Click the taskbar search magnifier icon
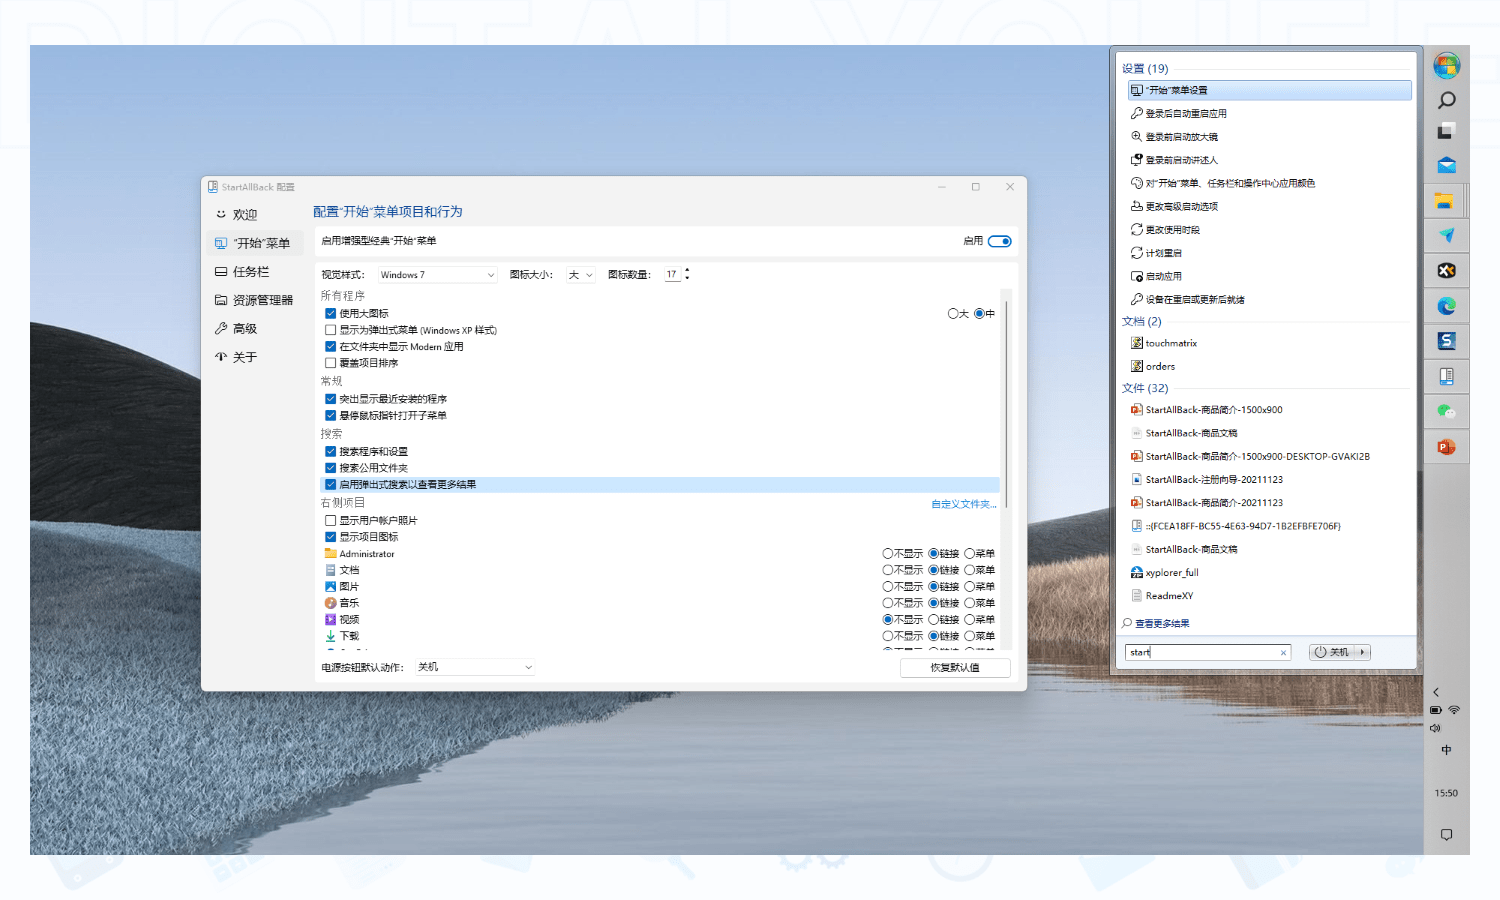This screenshot has height=900, width=1500. pyautogui.click(x=1446, y=100)
